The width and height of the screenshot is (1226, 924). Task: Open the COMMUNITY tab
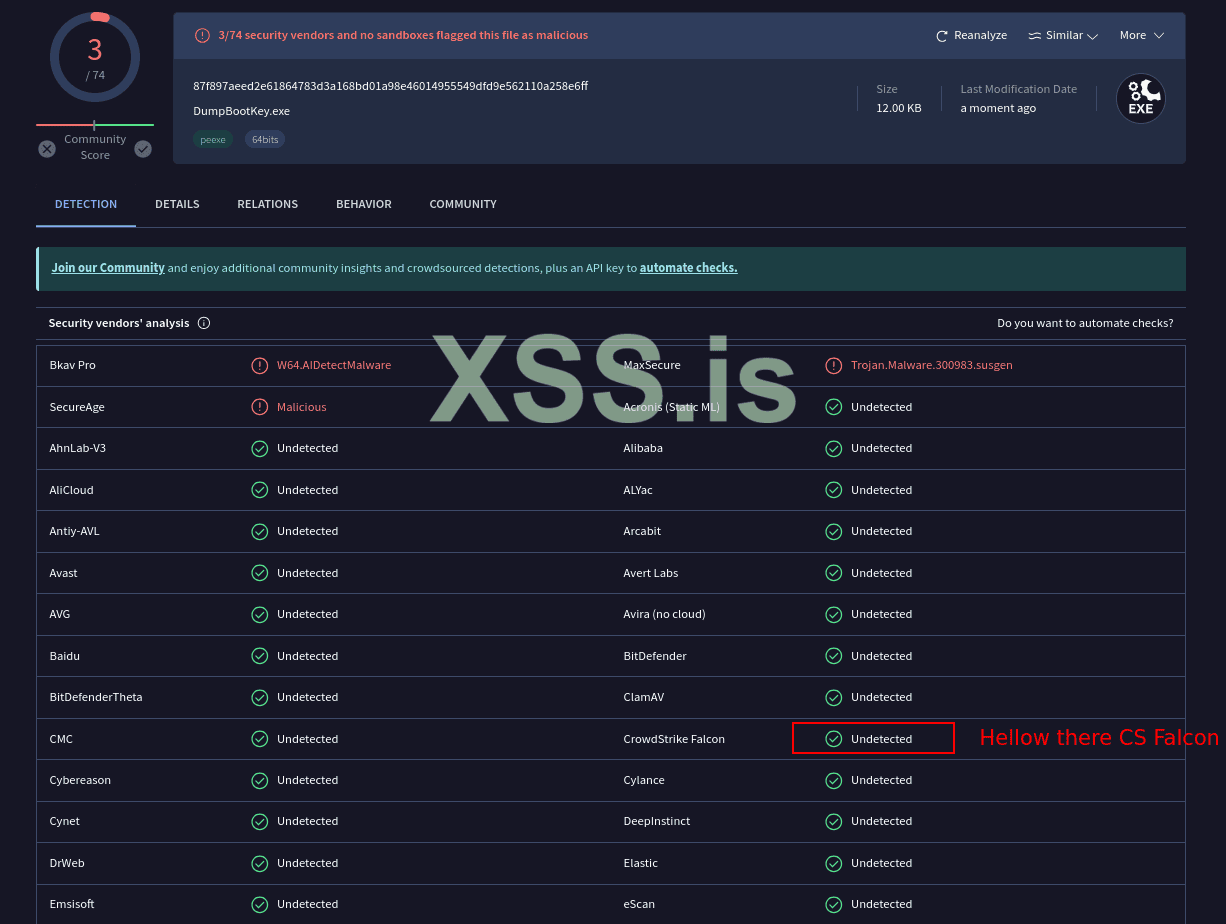pos(463,204)
